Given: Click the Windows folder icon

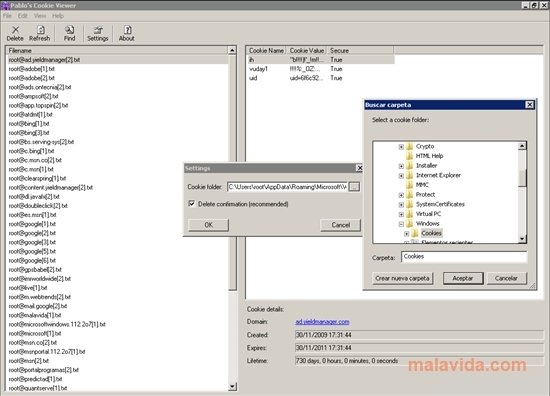Looking at the screenshot, I should click(410, 223).
